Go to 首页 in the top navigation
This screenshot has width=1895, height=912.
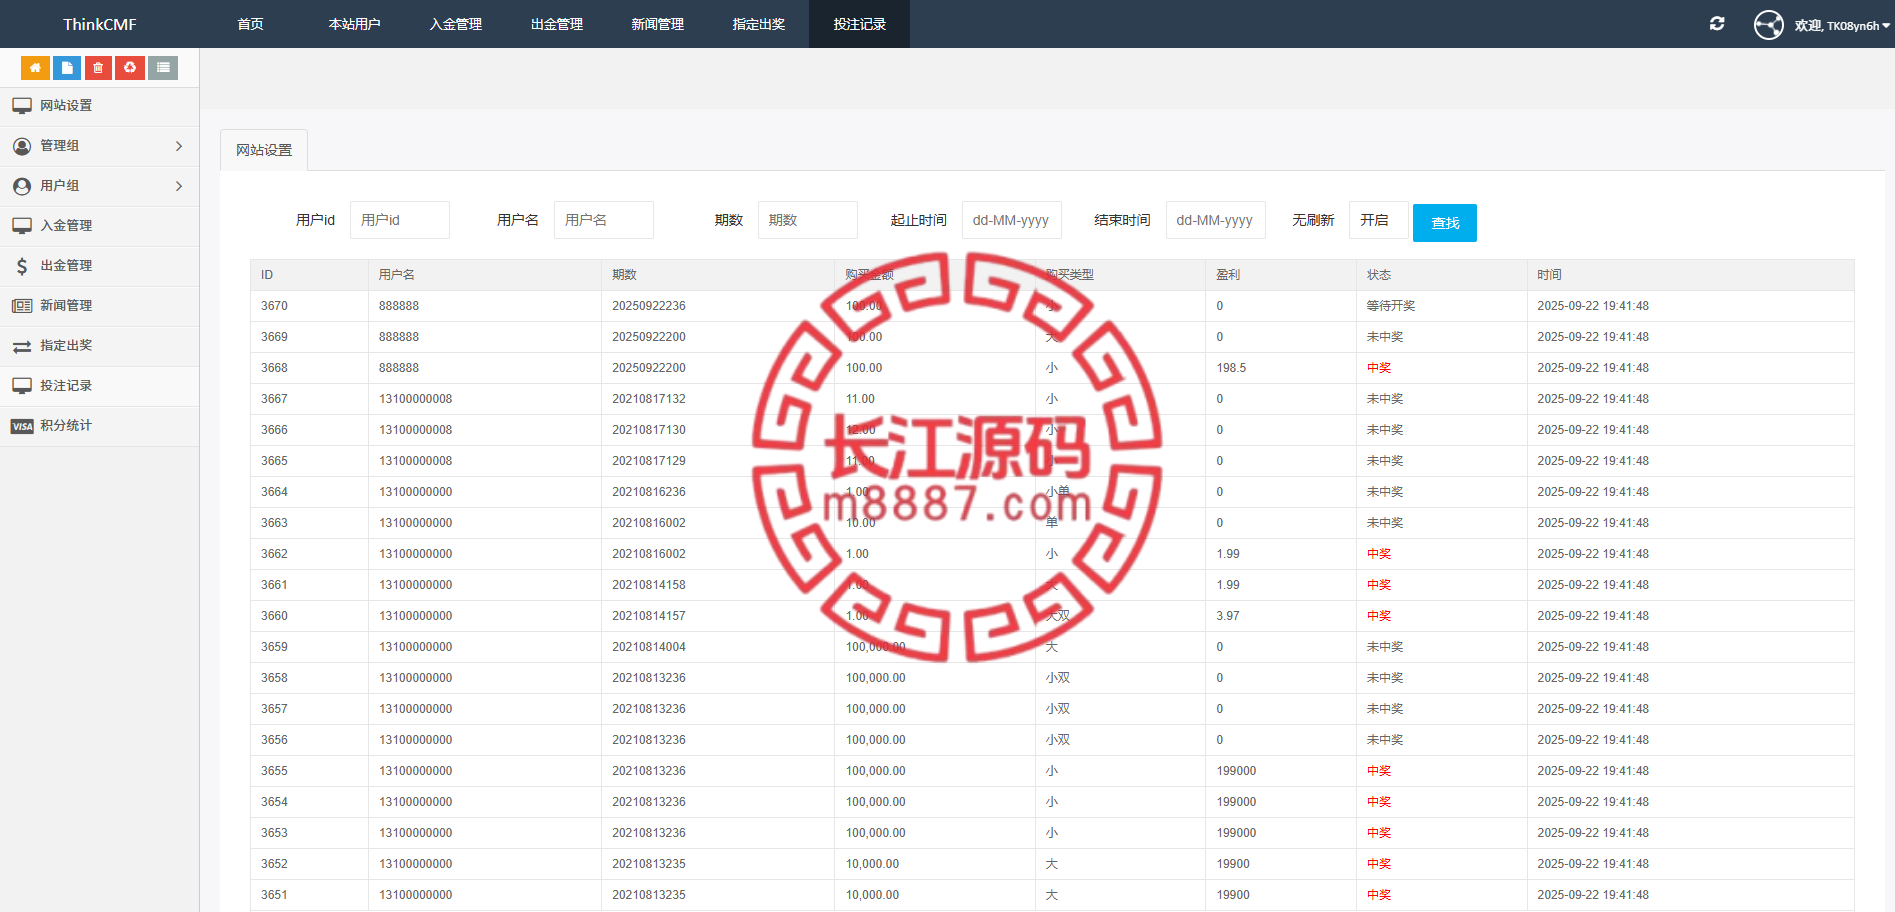click(x=250, y=24)
